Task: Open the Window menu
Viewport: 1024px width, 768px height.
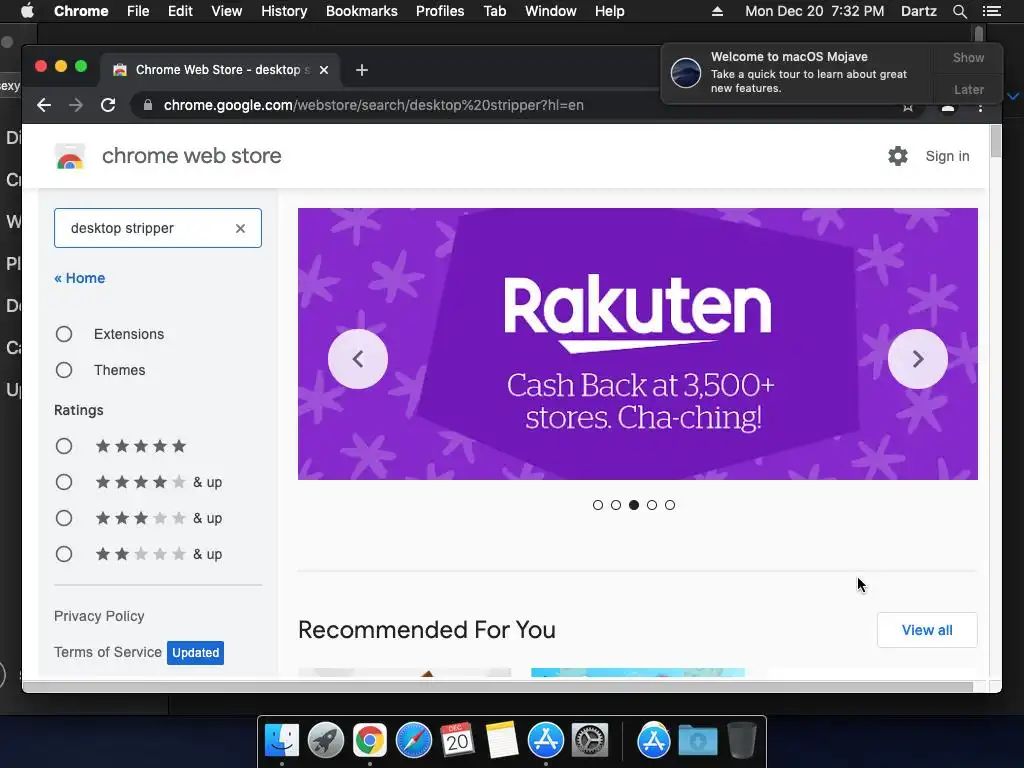Action: 551,11
